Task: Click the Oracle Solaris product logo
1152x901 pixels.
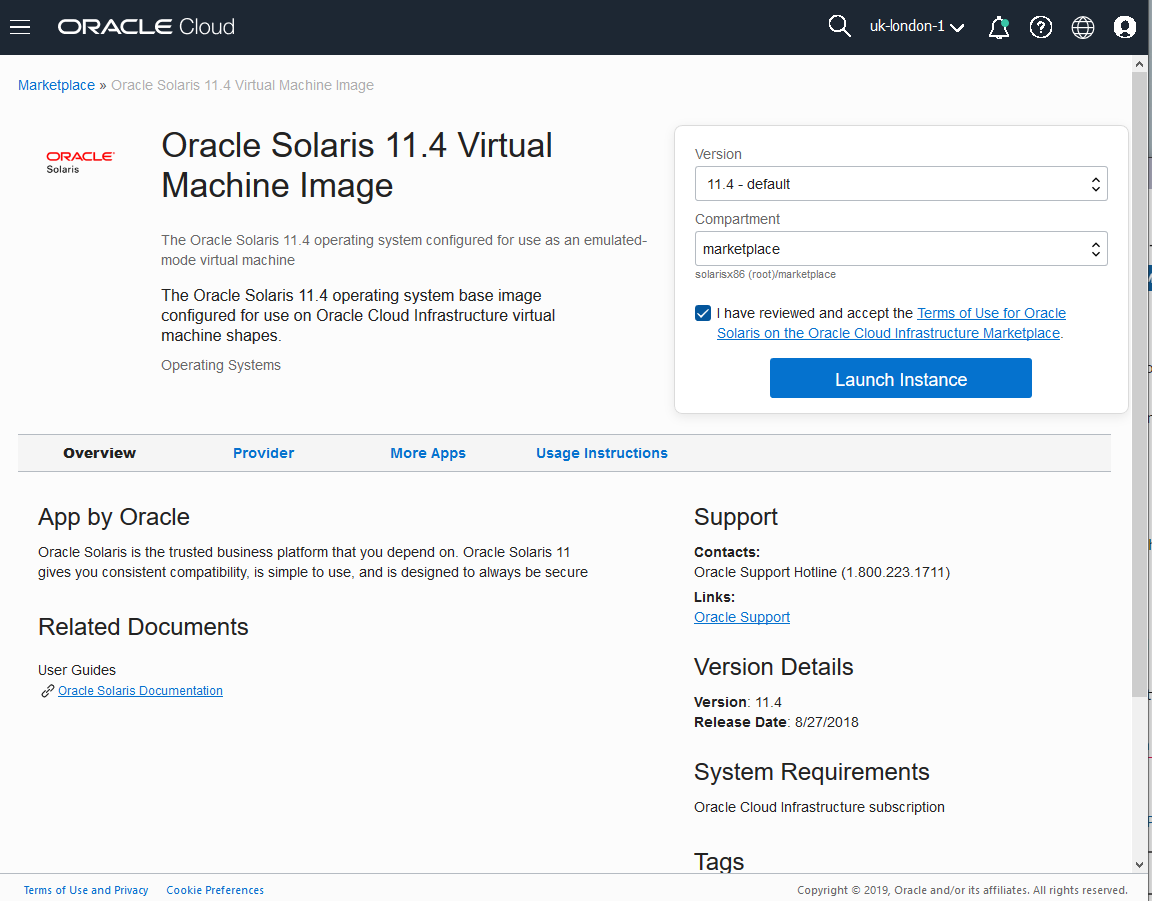Action: (80, 162)
